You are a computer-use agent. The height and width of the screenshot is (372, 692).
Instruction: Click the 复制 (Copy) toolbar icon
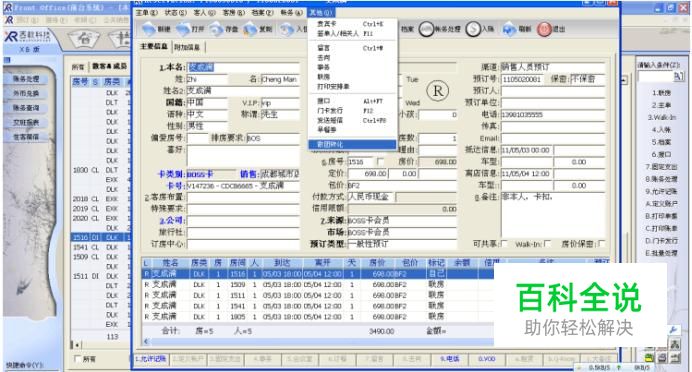(x=250, y=29)
